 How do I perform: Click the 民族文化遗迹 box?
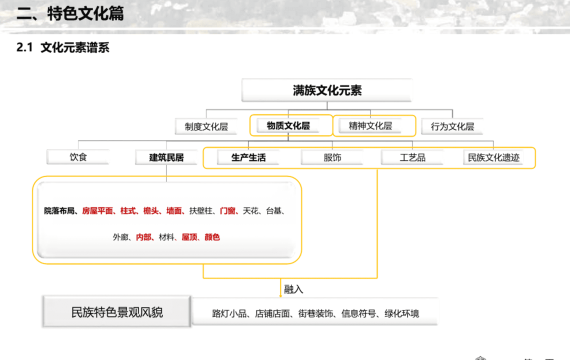[x=493, y=157]
